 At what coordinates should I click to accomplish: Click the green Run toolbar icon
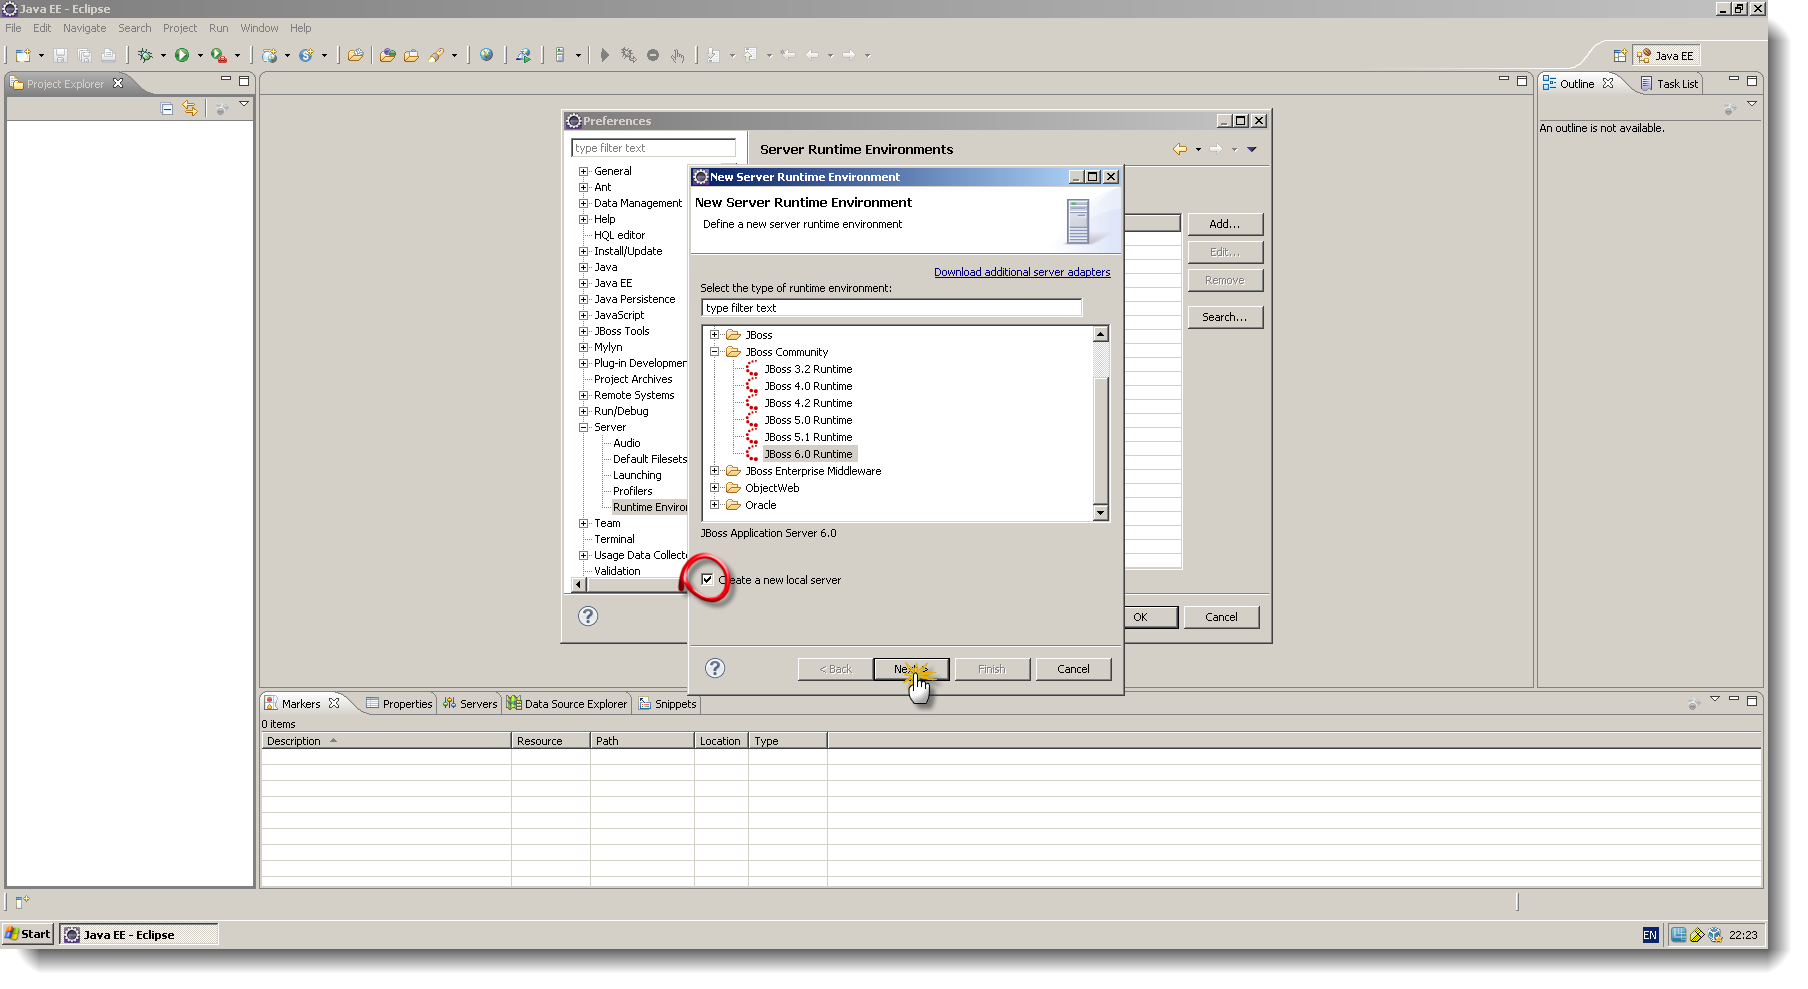pos(184,55)
